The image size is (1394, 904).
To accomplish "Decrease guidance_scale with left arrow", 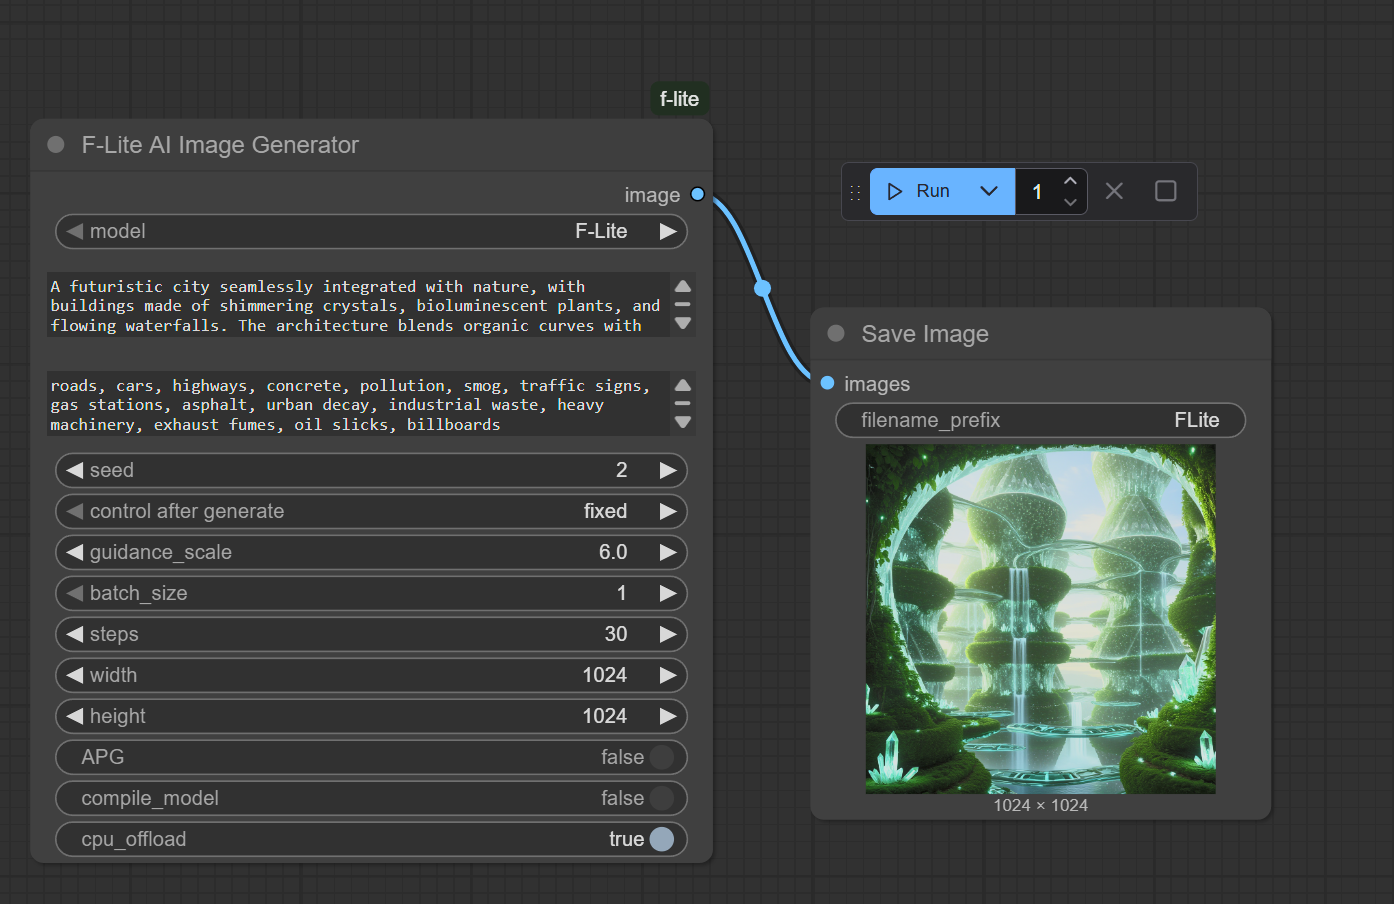I will pyautogui.click(x=74, y=552).
